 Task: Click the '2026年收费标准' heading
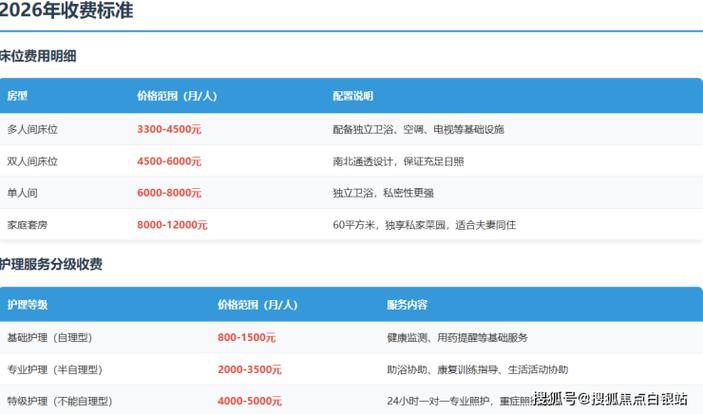click(66, 10)
